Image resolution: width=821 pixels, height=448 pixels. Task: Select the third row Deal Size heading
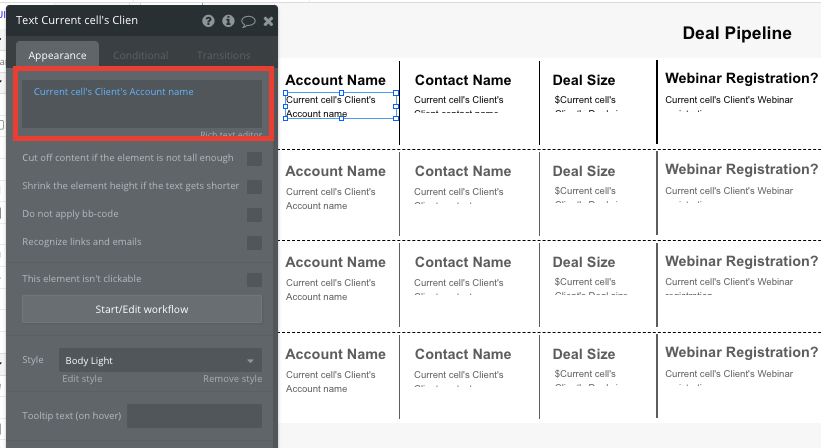[584, 262]
